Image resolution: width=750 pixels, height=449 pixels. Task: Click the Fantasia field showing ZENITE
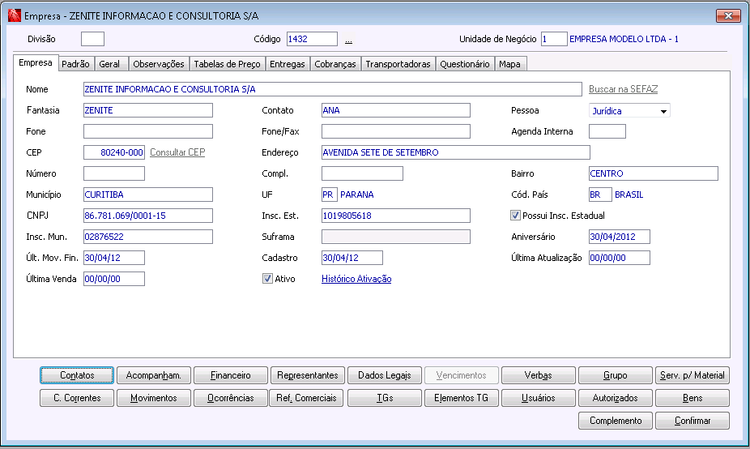(x=148, y=110)
